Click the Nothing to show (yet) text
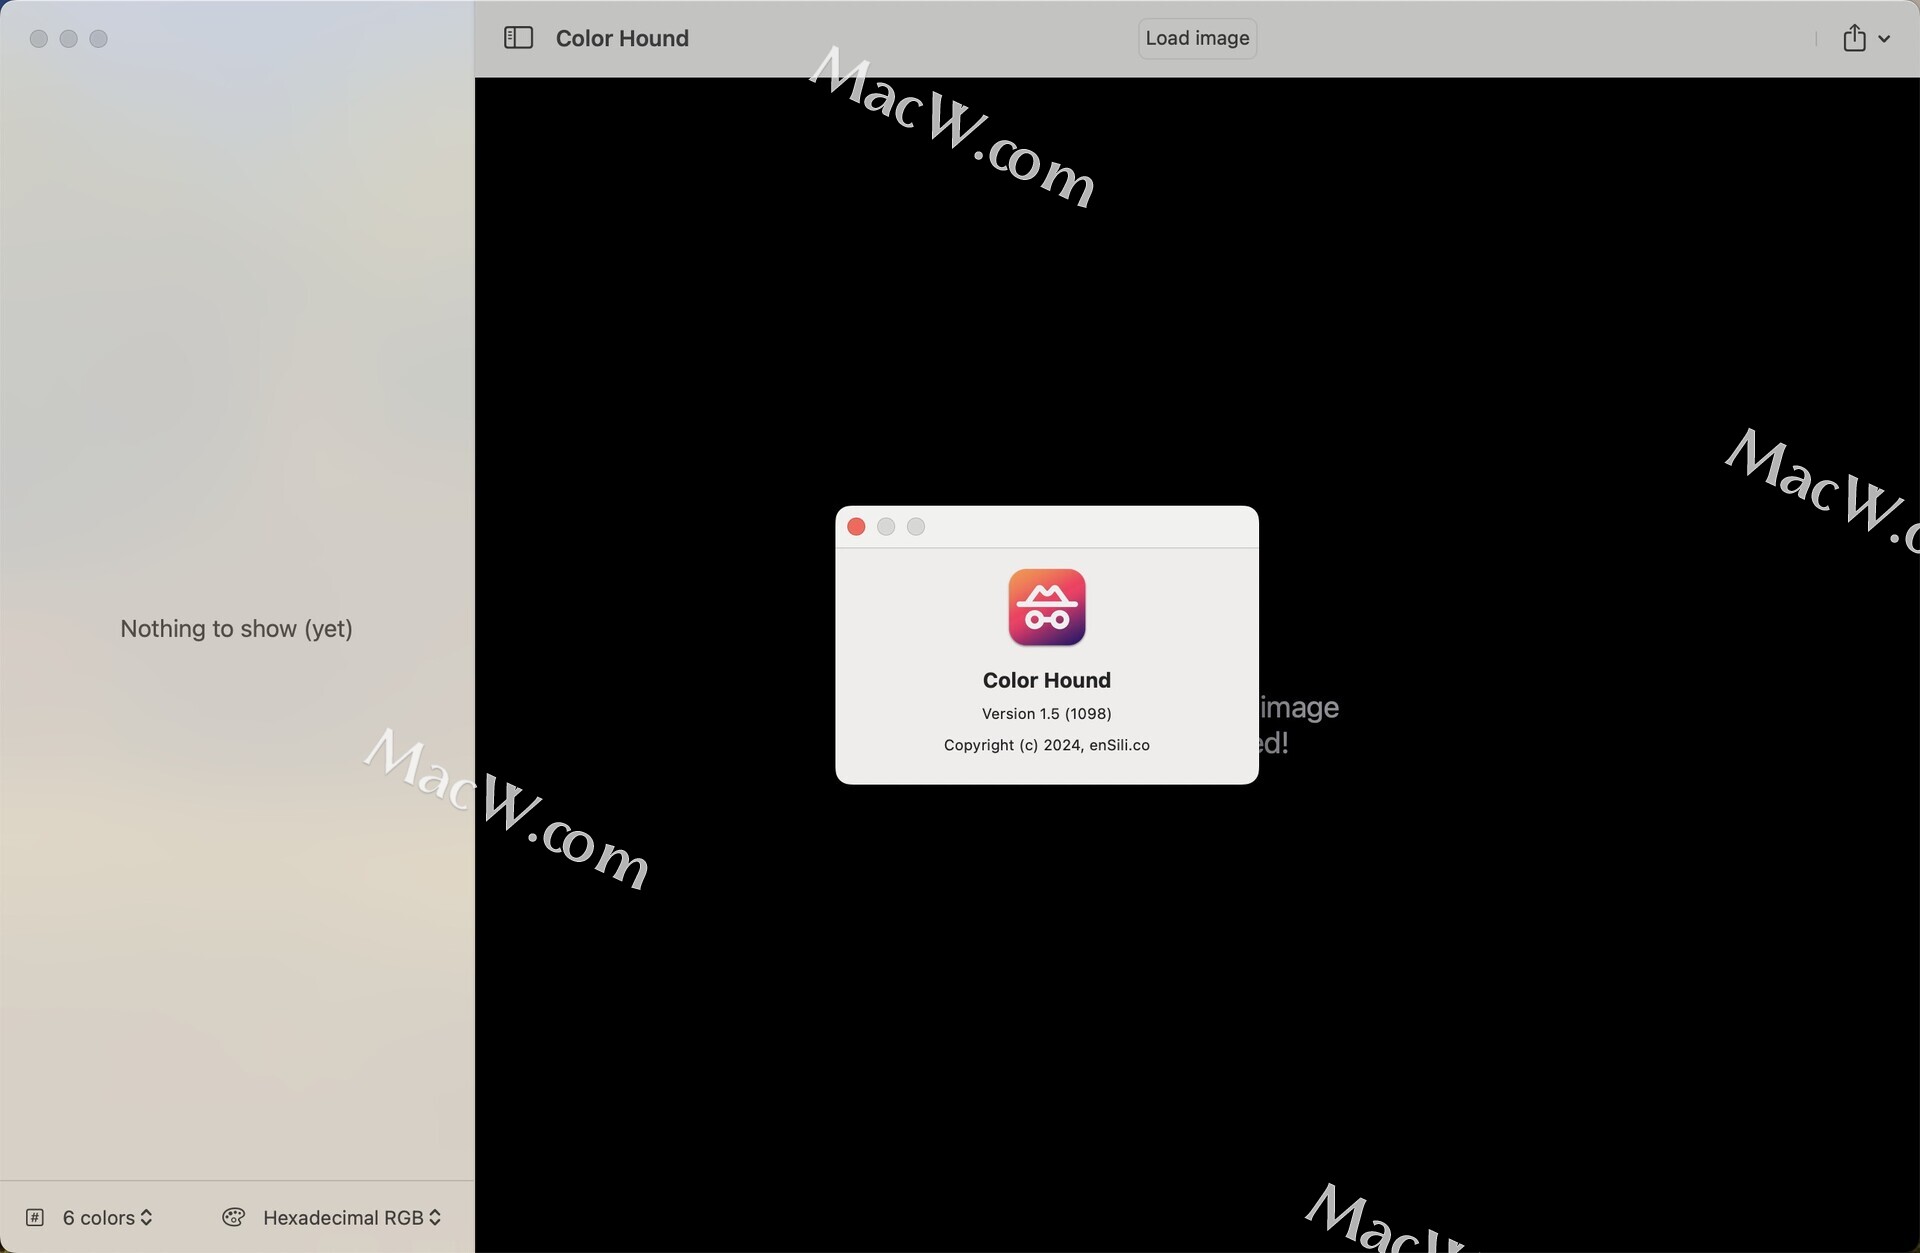Viewport: 1920px width, 1253px height. [x=236, y=628]
